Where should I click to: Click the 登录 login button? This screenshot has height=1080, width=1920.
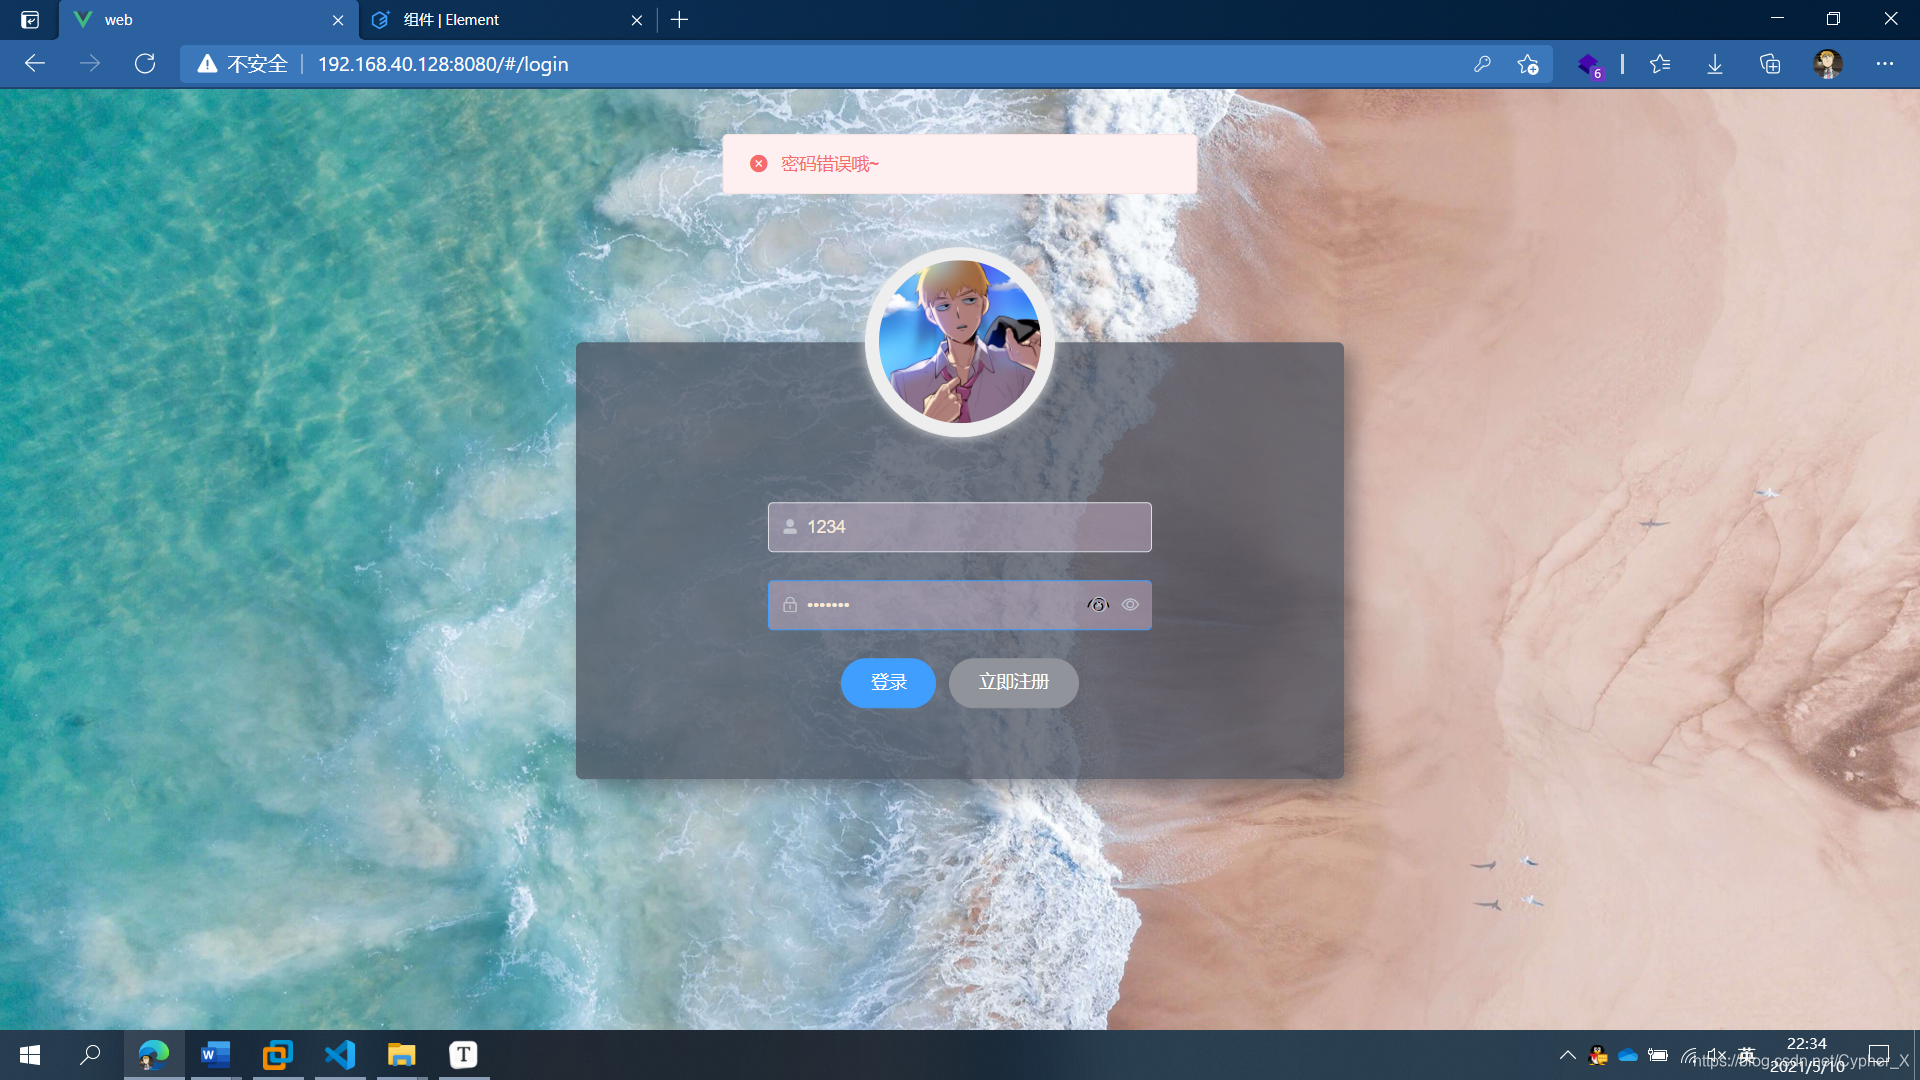point(888,683)
